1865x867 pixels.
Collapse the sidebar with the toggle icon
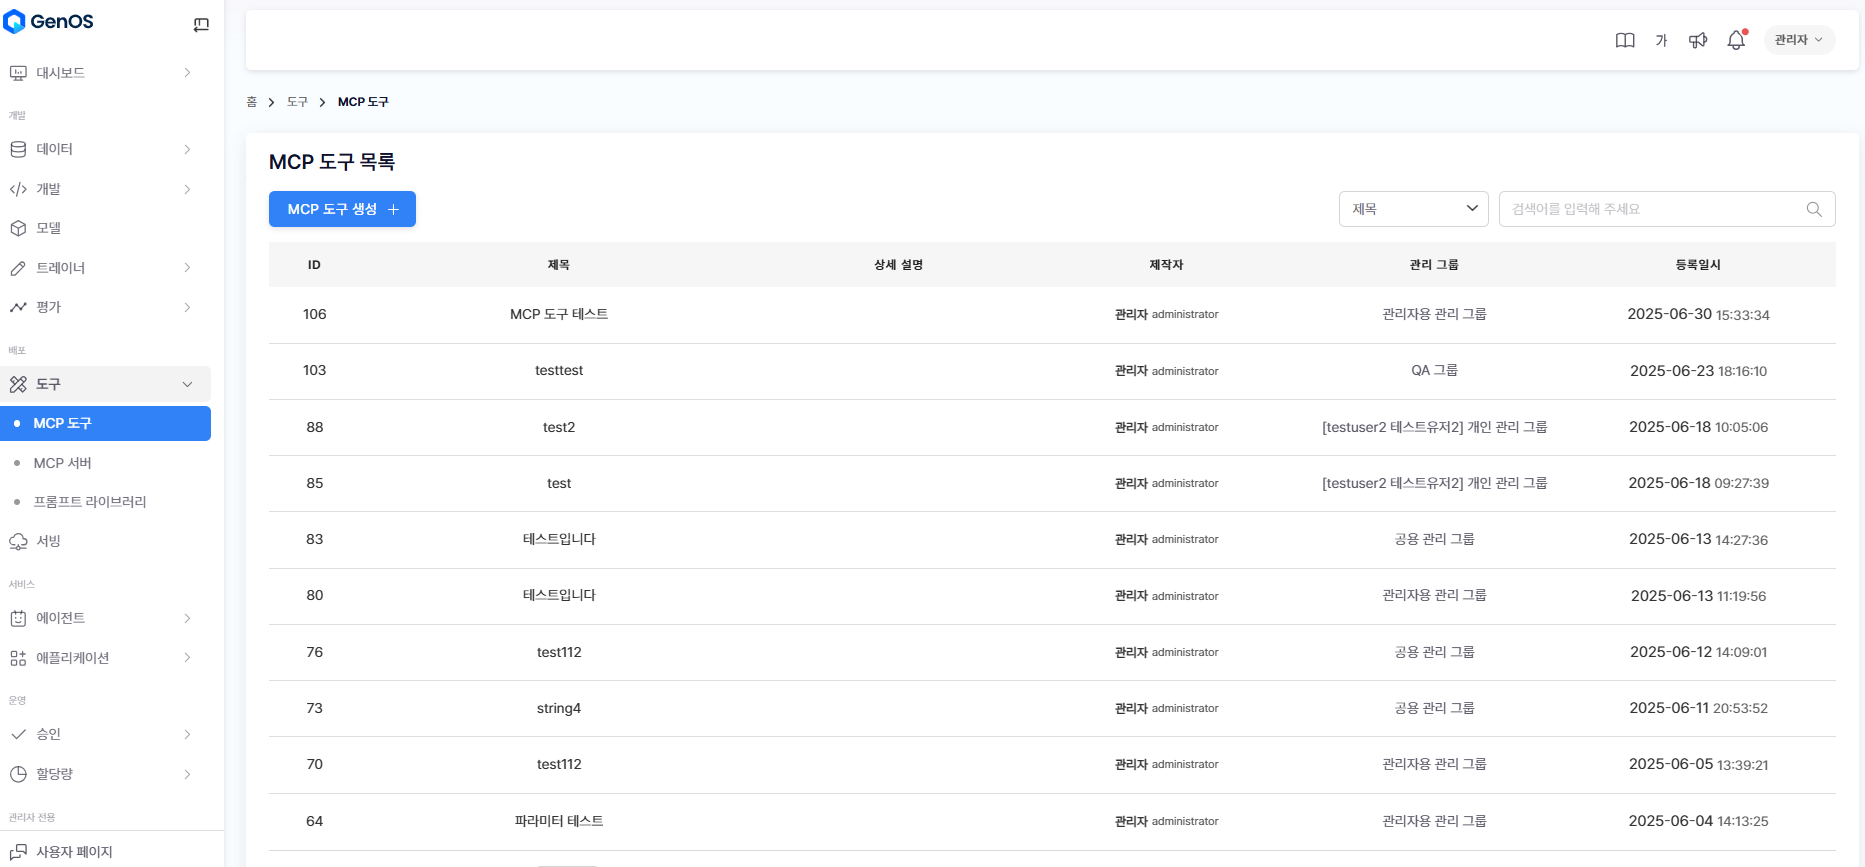pos(201,25)
